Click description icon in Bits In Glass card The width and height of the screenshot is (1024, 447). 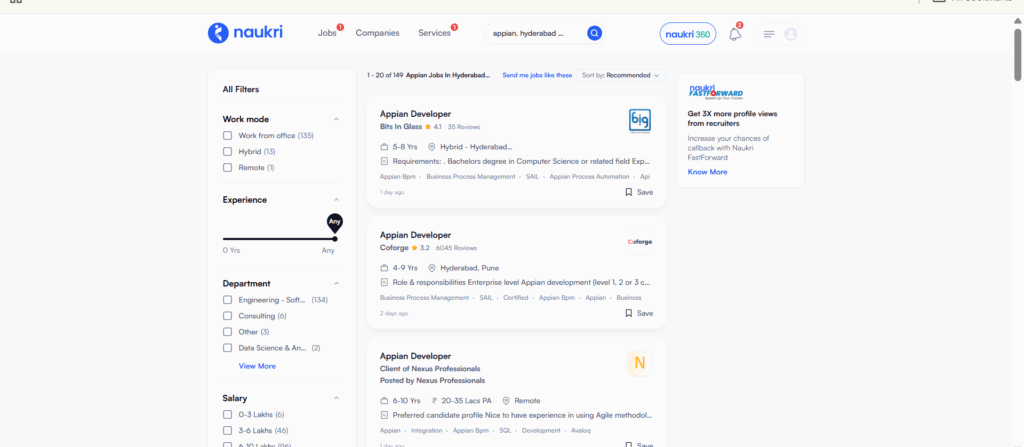pos(385,161)
